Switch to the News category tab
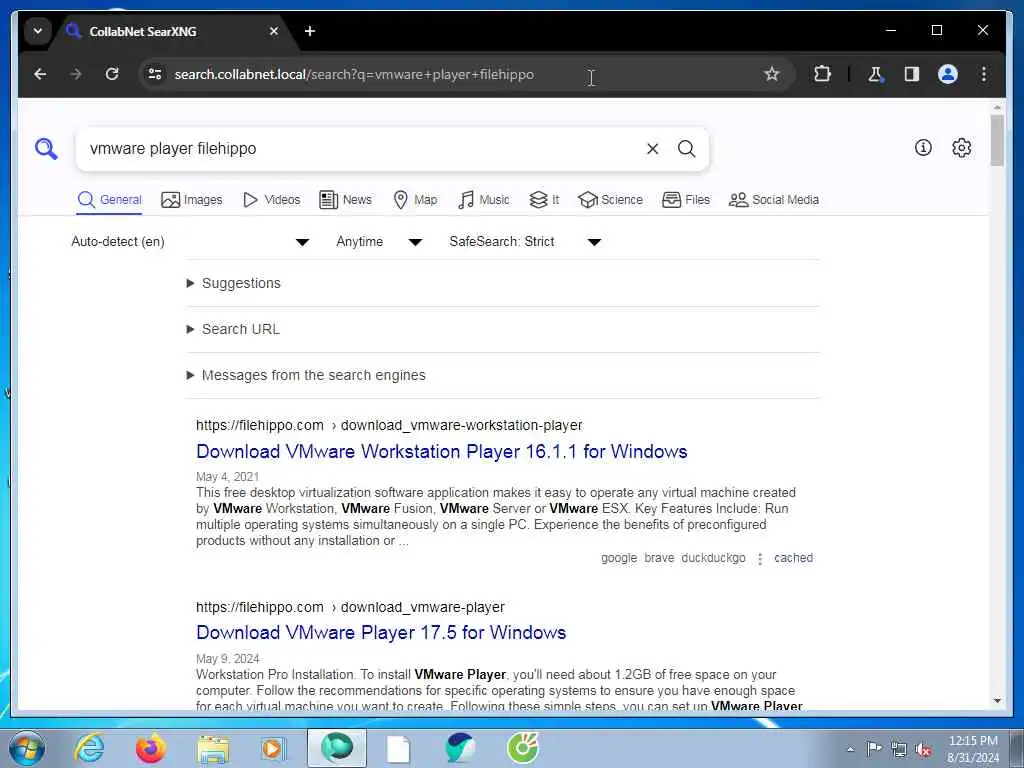 point(345,200)
